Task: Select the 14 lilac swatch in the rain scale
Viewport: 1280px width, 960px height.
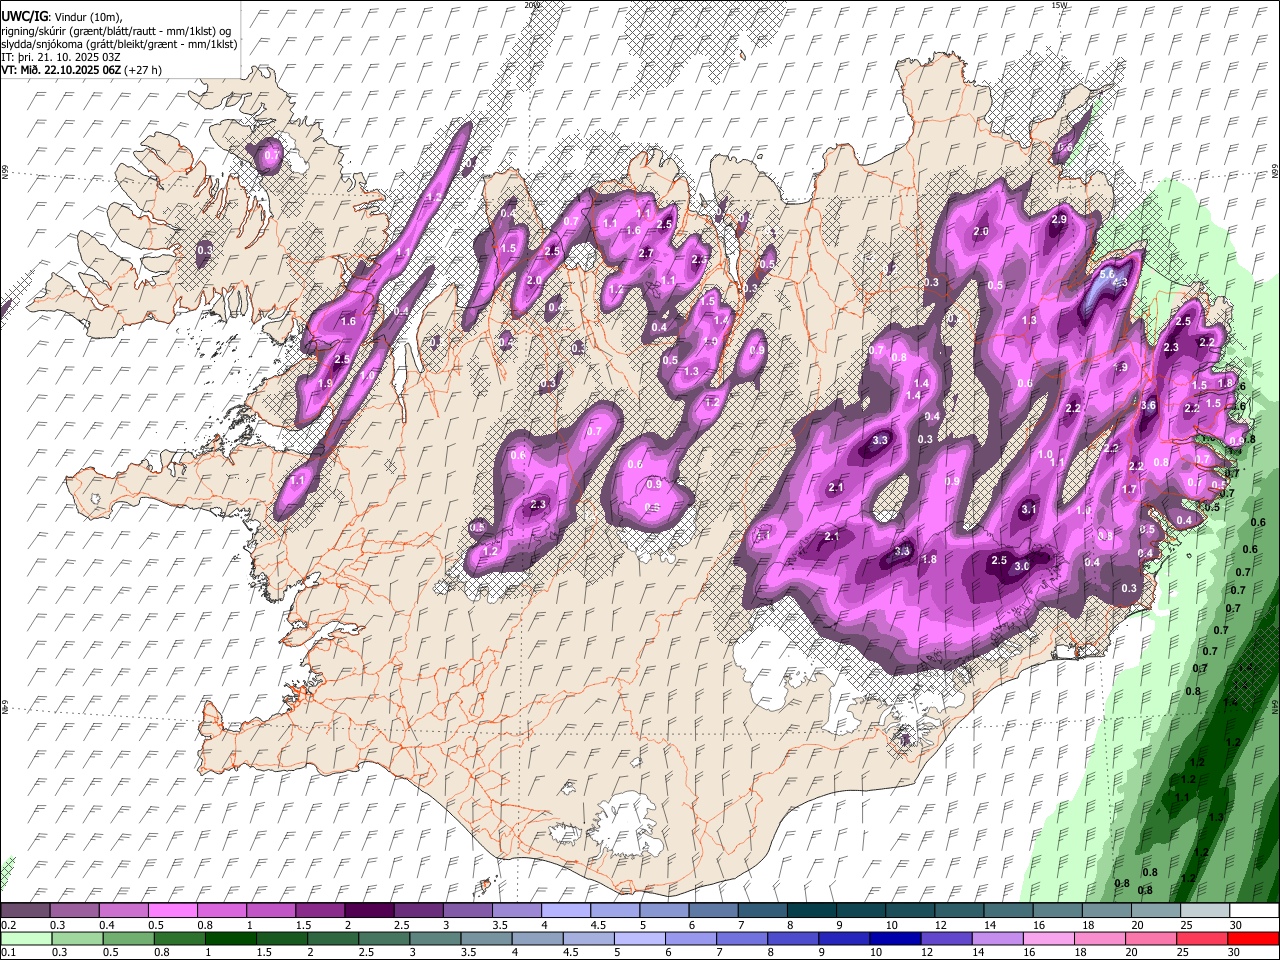Action: point(999,939)
